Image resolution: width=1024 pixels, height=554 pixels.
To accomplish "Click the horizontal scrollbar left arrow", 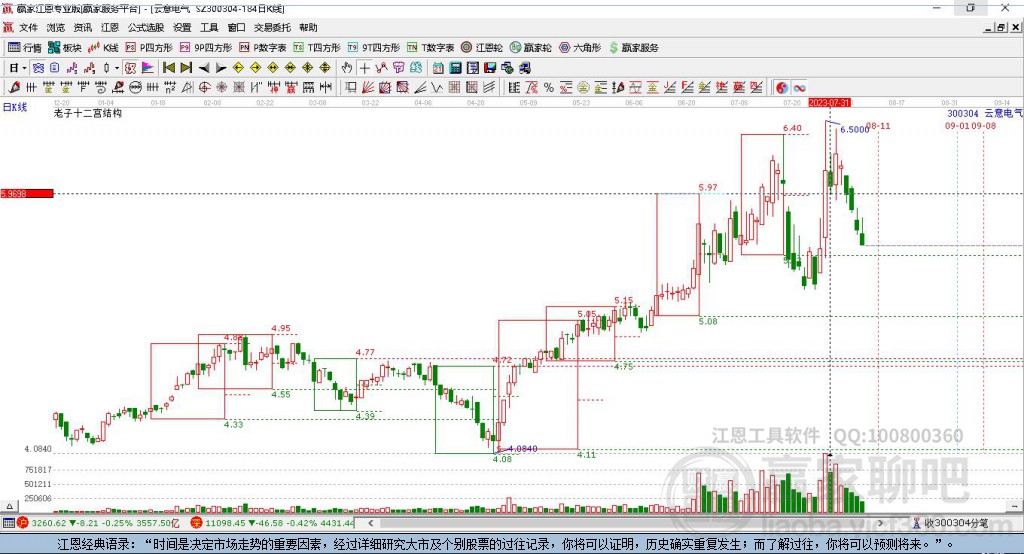I will [370, 523].
